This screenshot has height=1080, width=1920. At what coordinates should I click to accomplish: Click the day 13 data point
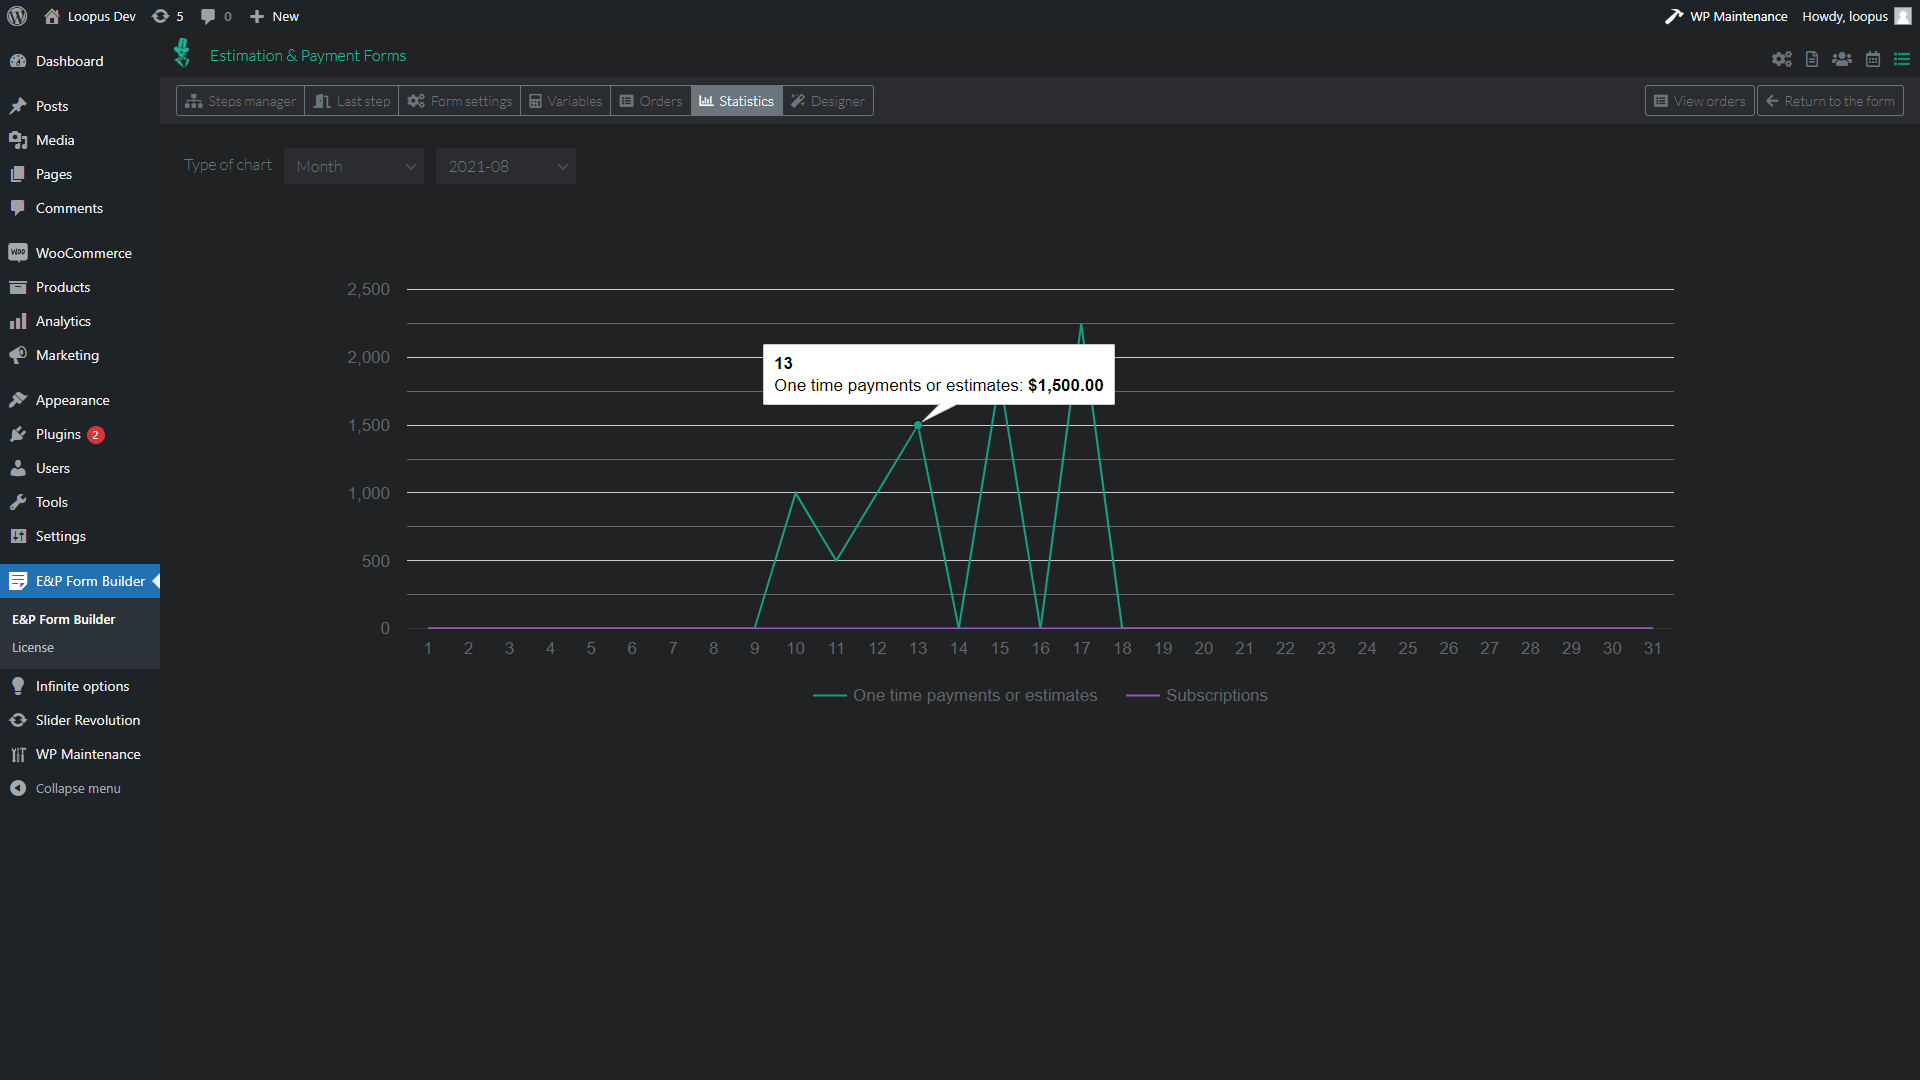918,425
